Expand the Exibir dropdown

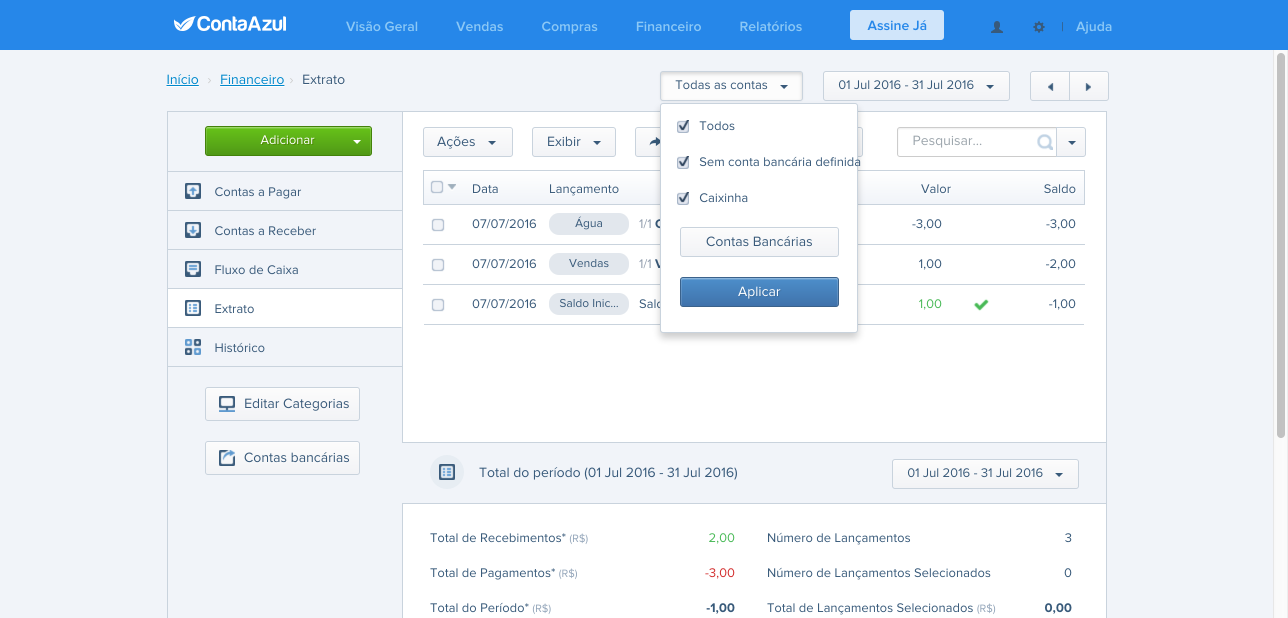pyautogui.click(x=573, y=142)
